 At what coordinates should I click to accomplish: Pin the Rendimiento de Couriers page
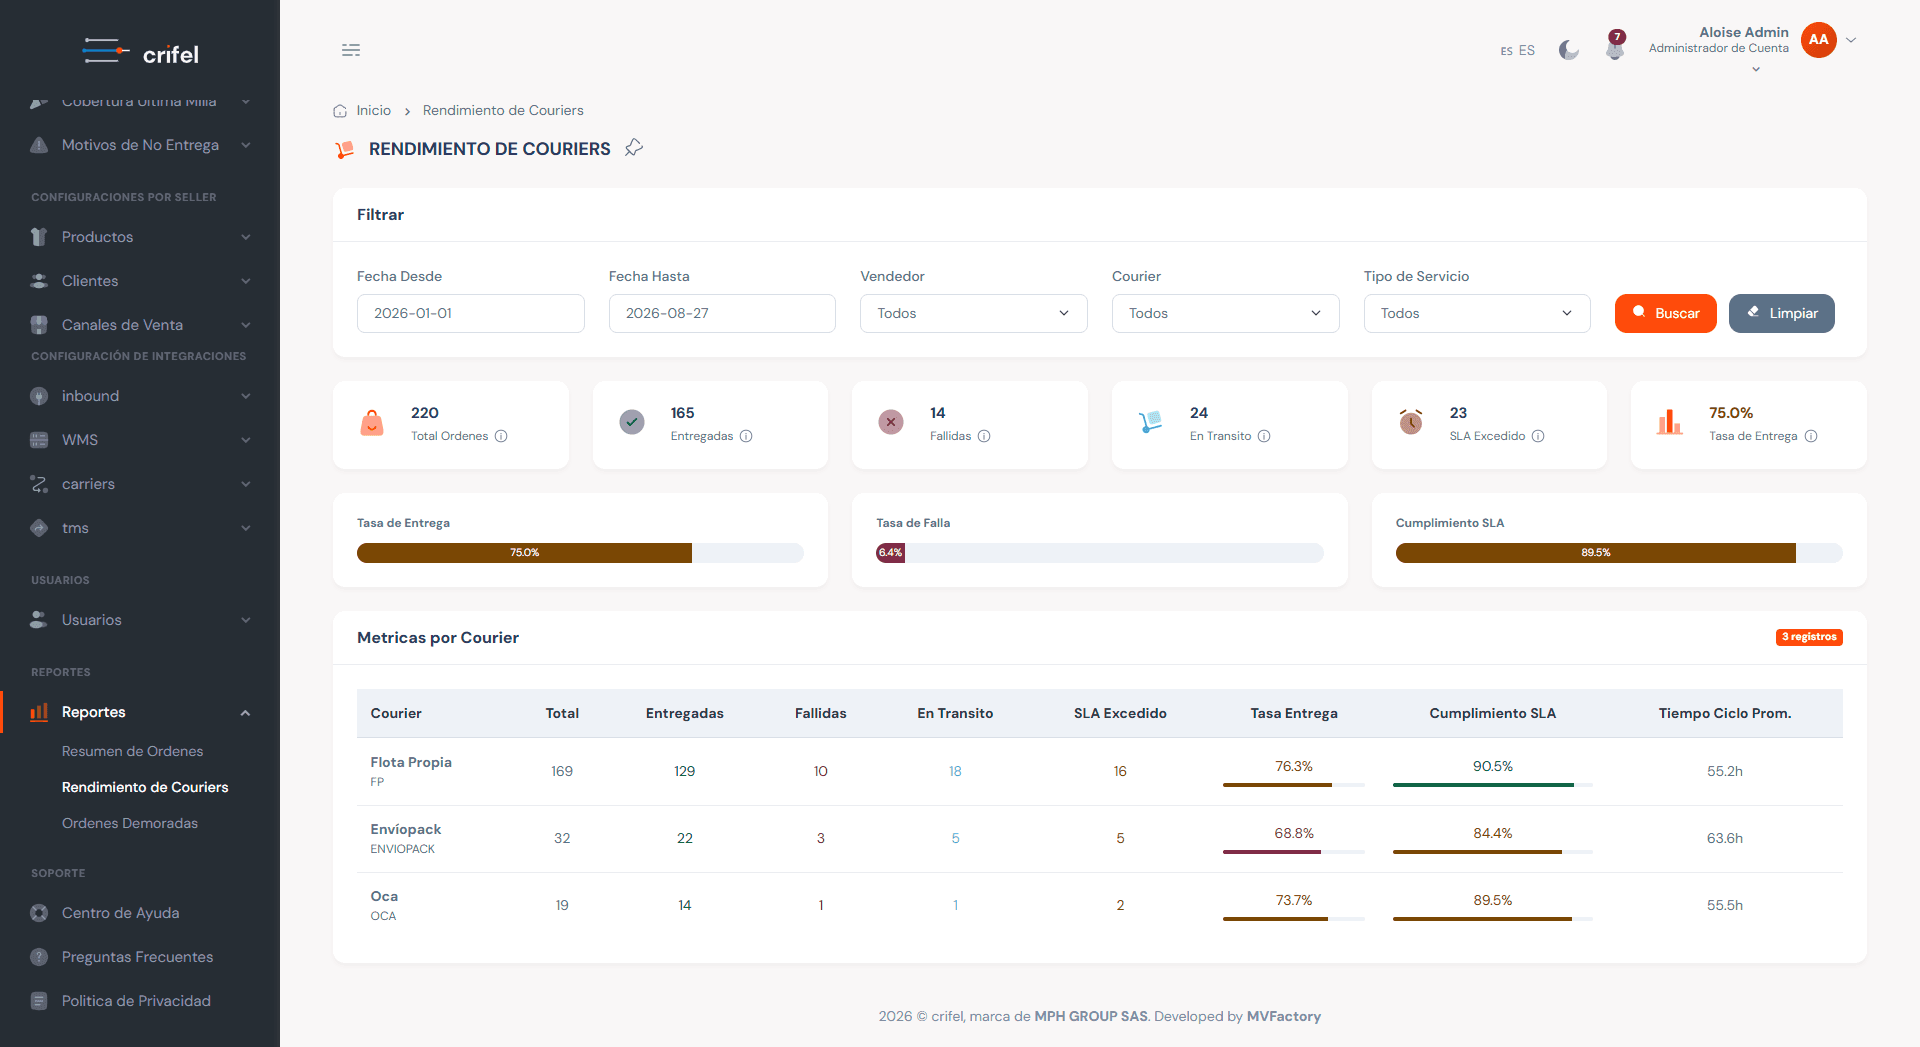pyautogui.click(x=634, y=148)
